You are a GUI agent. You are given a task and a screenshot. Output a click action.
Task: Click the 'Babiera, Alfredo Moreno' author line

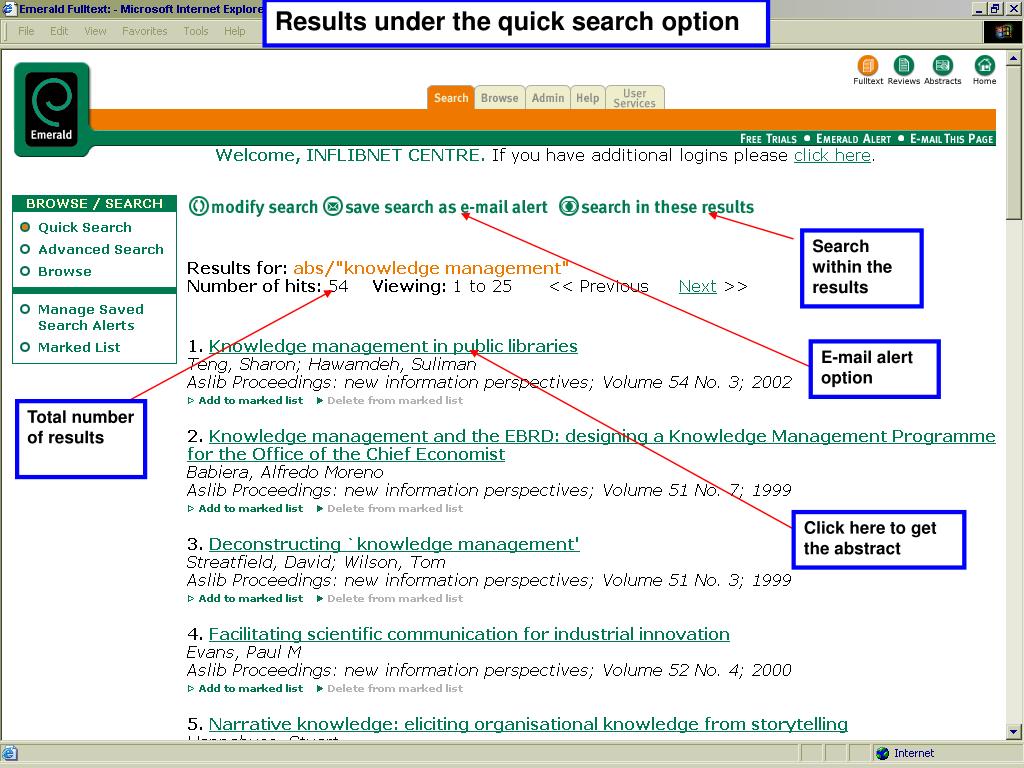tap(285, 472)
